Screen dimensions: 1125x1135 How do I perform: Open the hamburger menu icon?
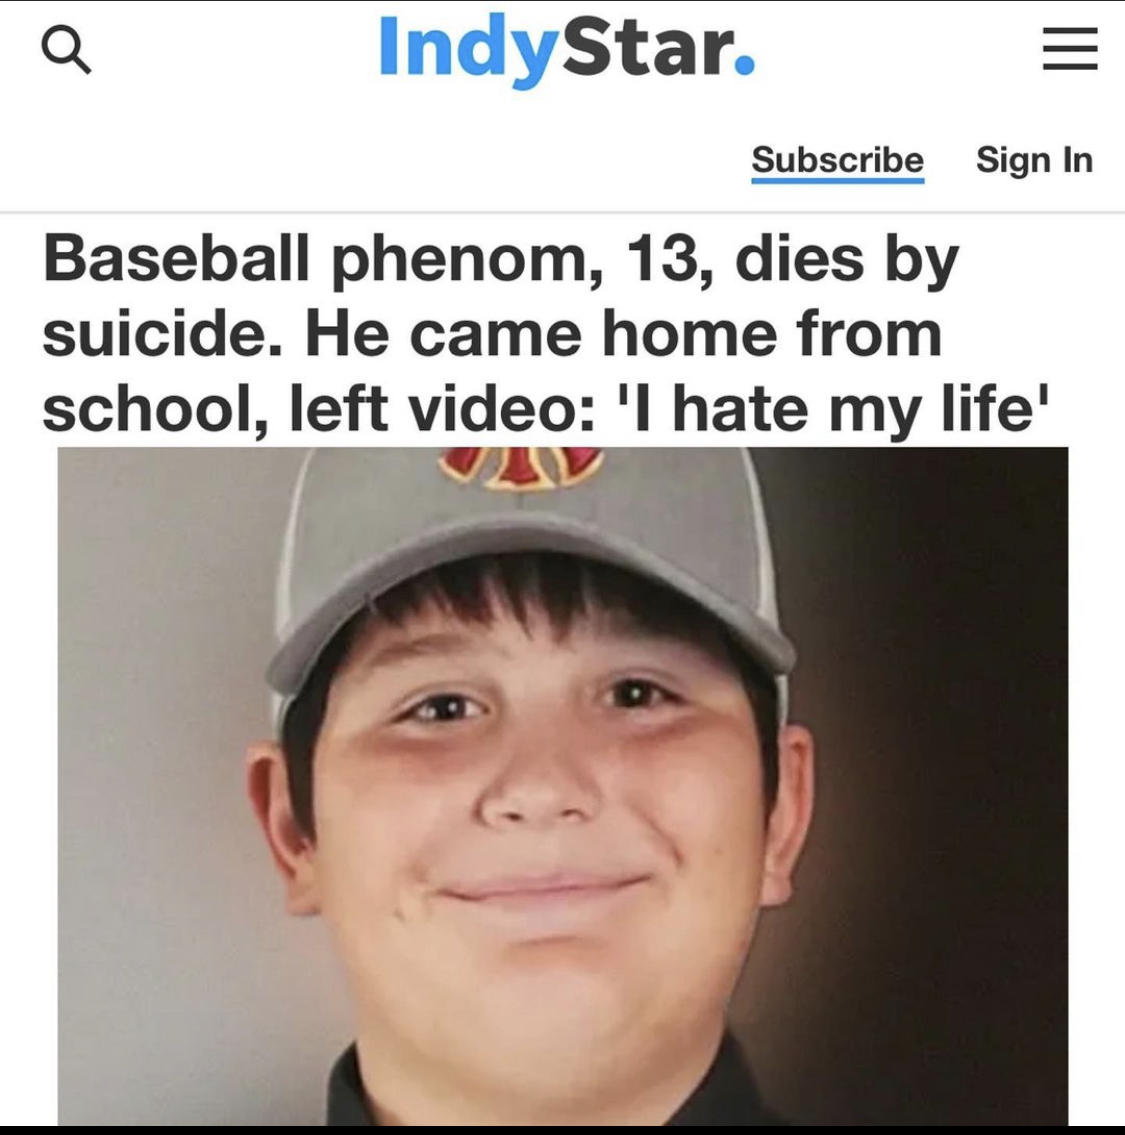coord(1070,48)
